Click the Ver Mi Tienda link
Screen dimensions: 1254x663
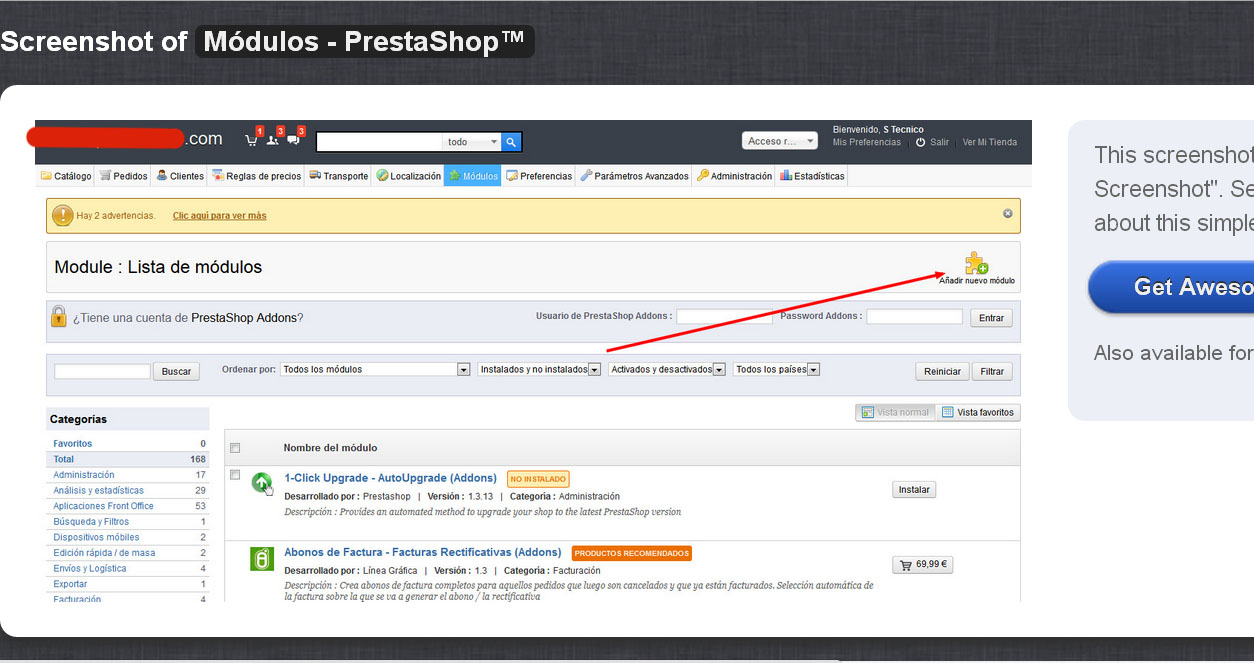[990, 142]
